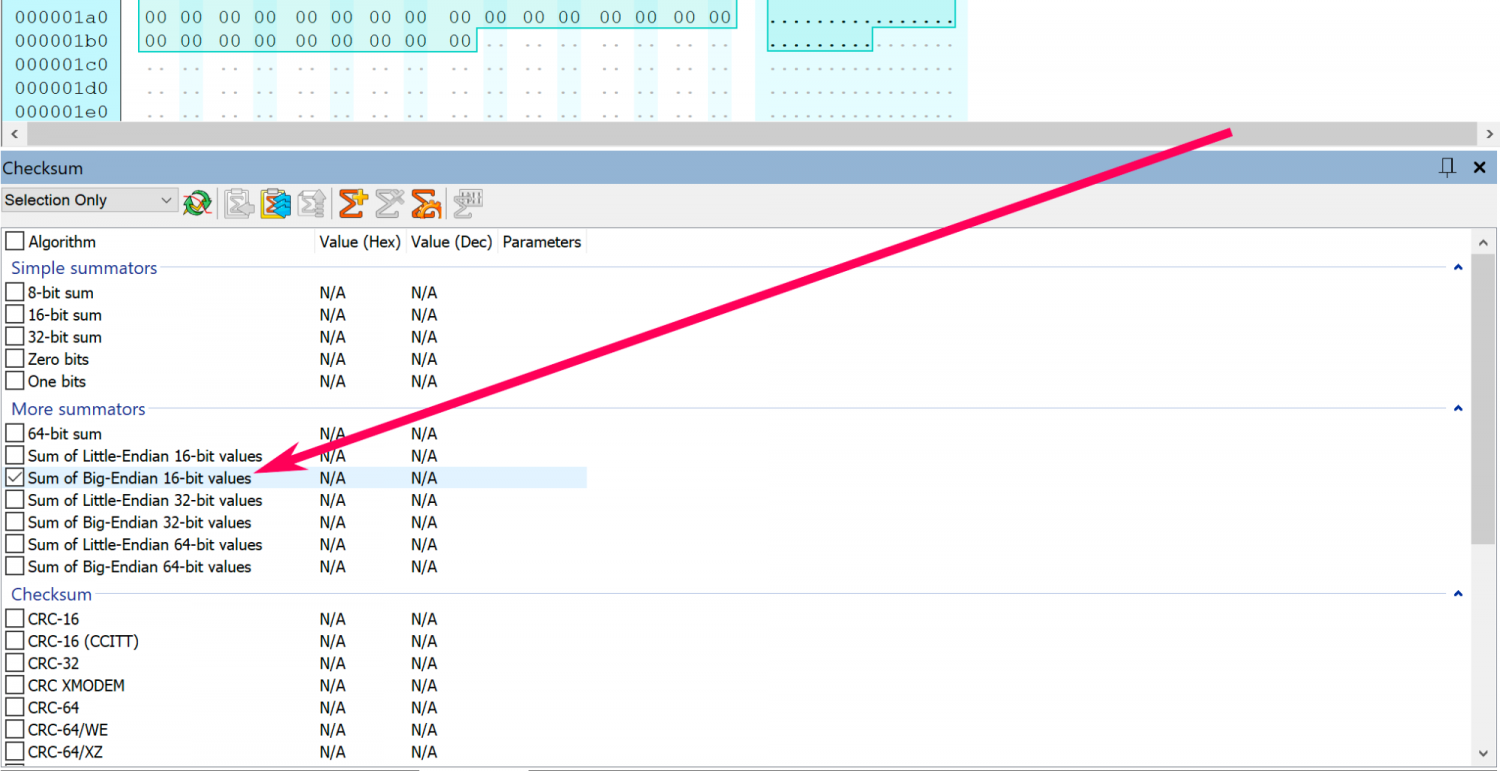
Task: Collapse the Simple summators group chevron
Action: point(1458,267)
